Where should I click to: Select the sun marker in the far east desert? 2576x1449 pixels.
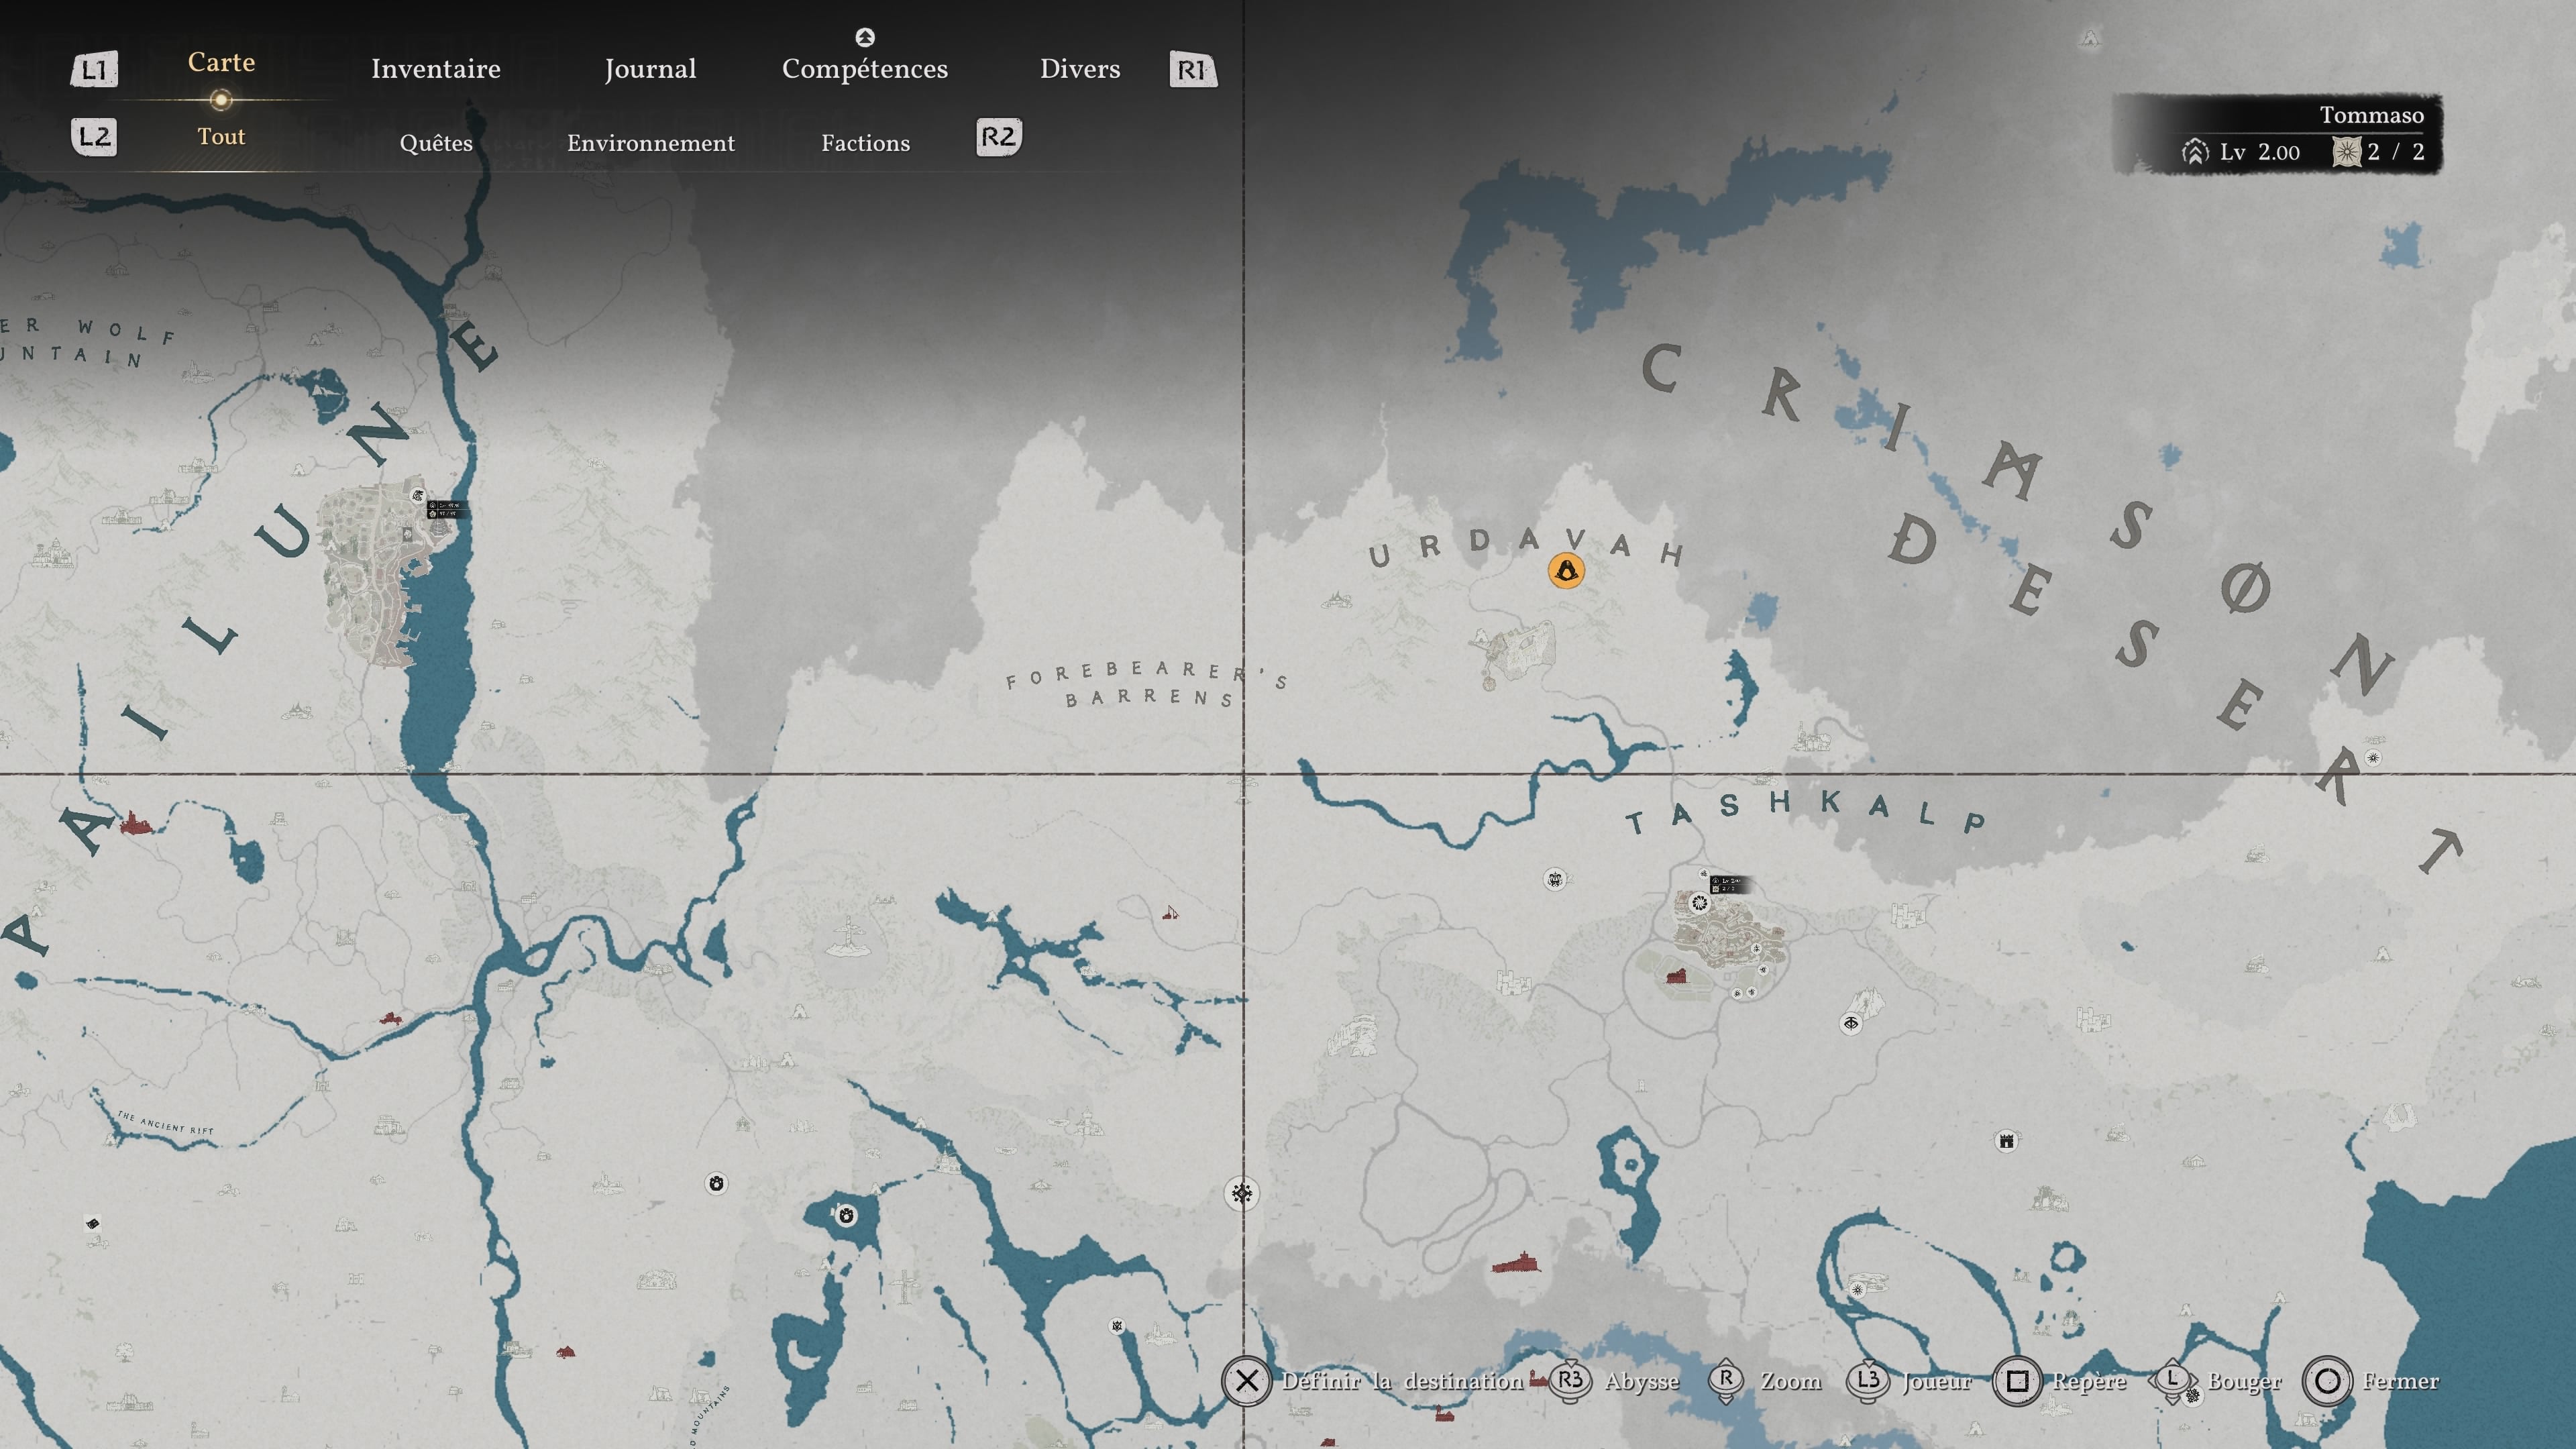tap(2372, 758)
